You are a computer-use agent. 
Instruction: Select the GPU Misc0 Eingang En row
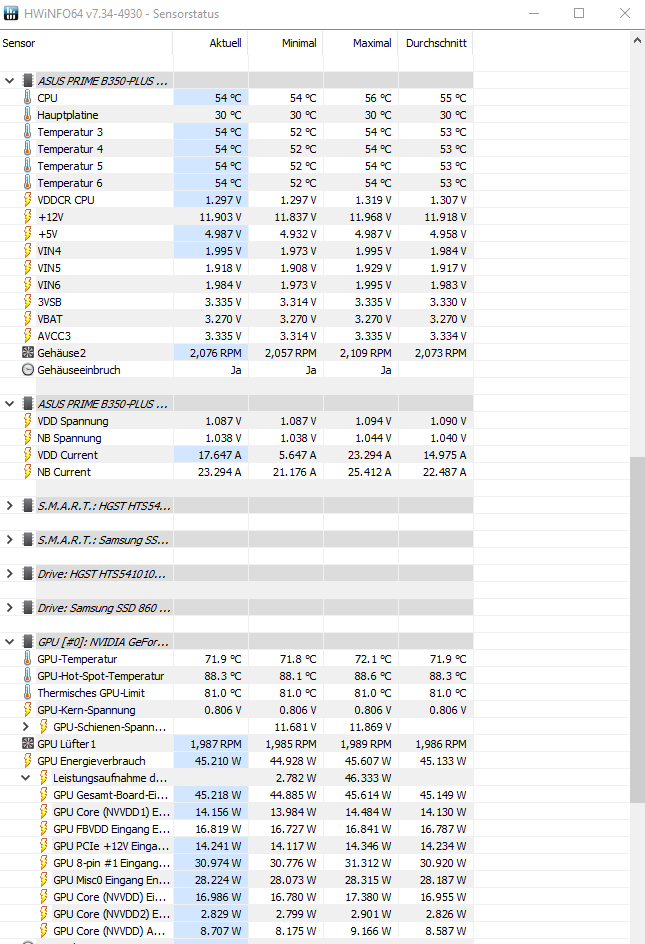point(236,880)
